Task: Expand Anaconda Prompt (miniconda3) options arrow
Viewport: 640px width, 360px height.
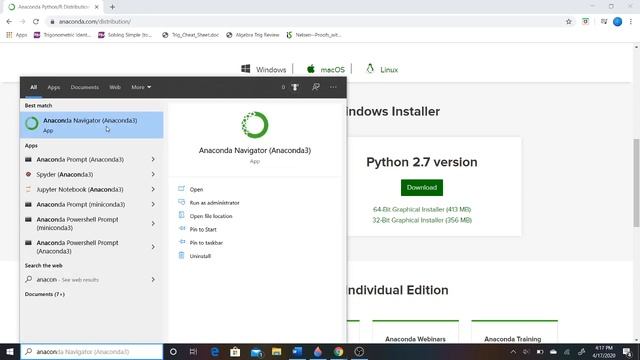Action: (153, 204)
